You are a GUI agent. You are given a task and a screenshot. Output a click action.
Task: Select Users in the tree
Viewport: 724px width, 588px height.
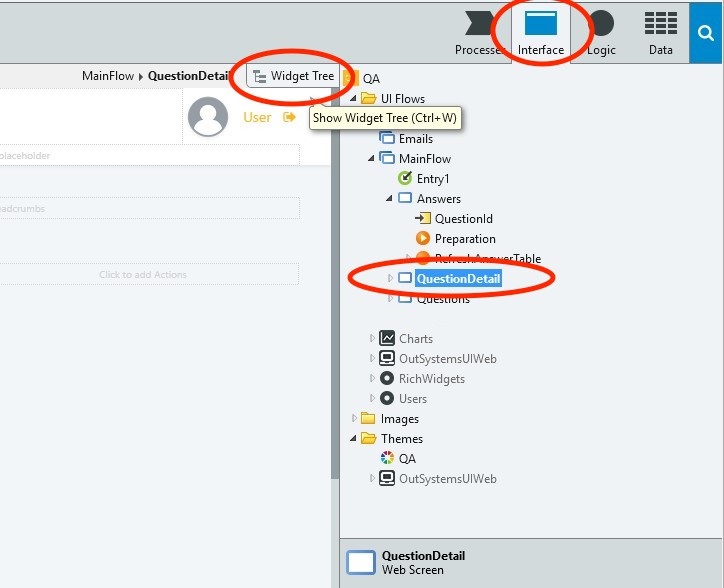(x=412, y=399)
